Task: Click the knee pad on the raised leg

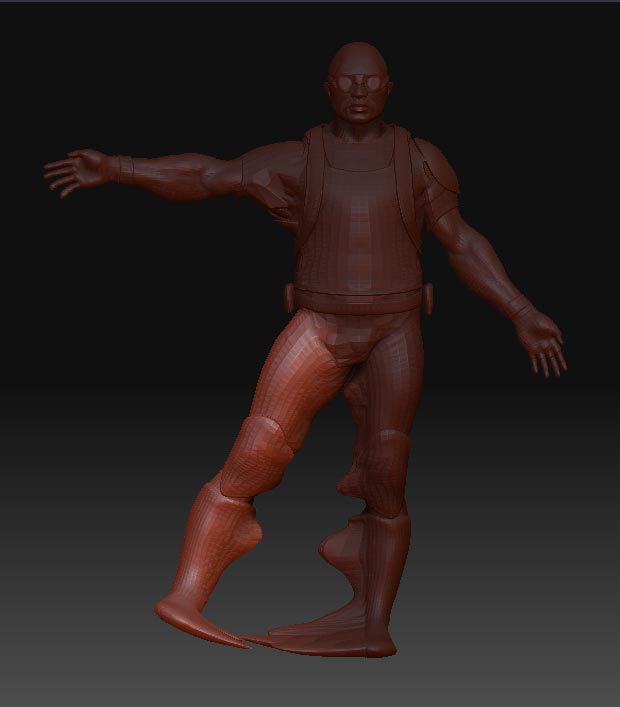Action: 255,455
